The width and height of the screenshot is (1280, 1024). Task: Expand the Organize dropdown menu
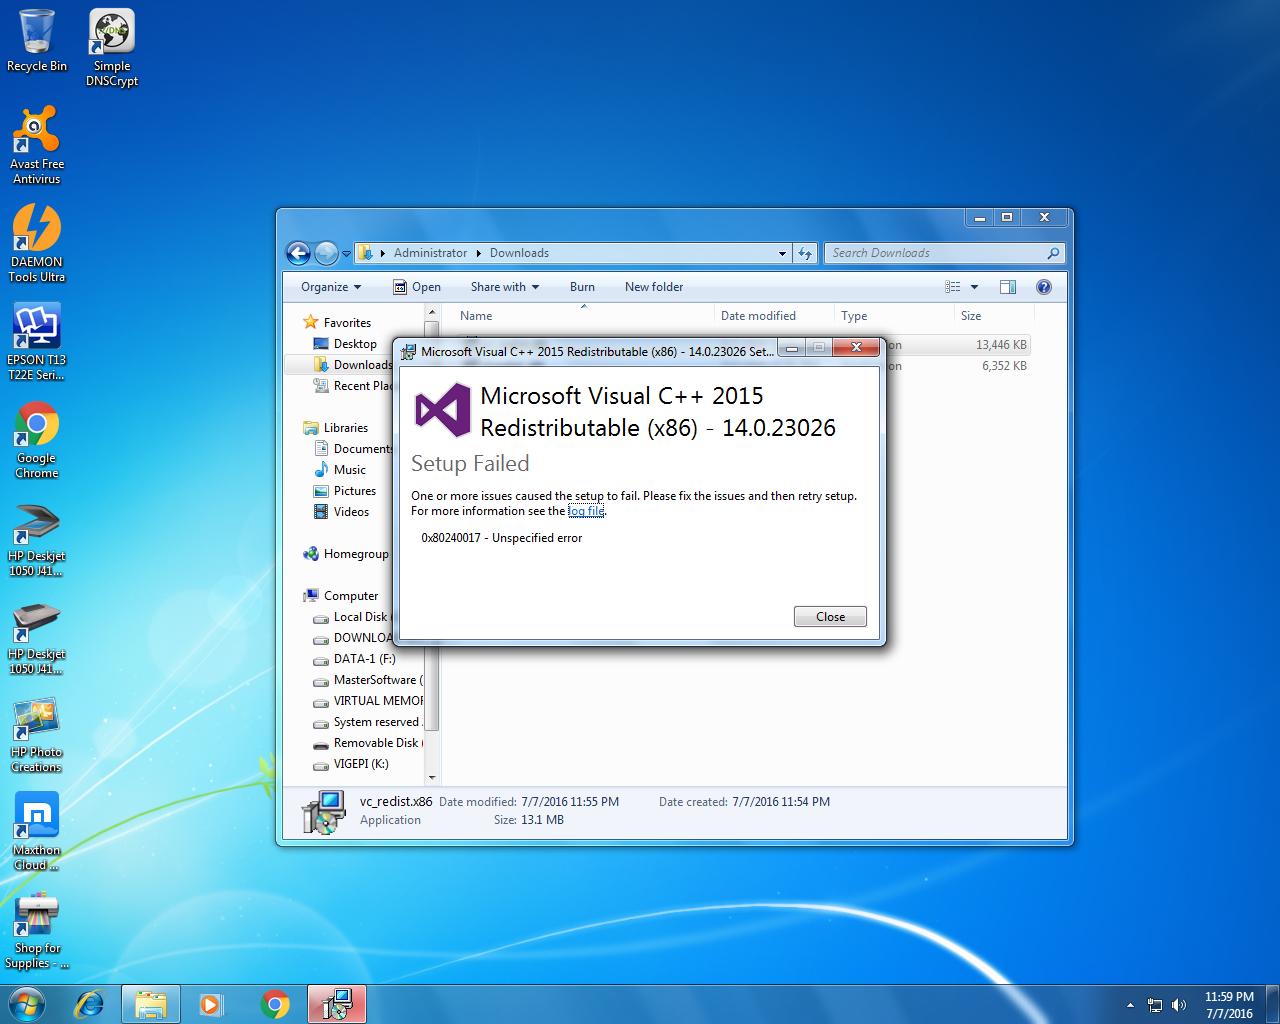click(x=331, y=287)
